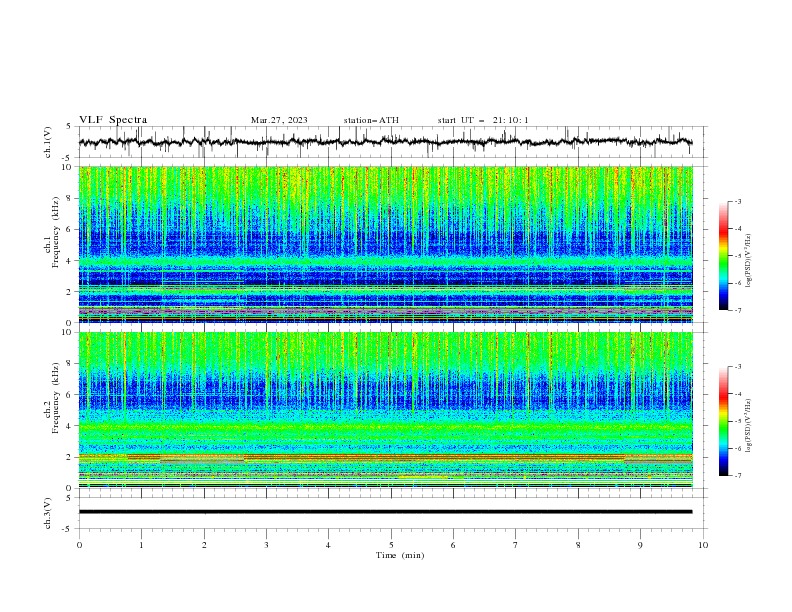Click the "ch.1 Frequency (kHz)" axis label
Viewport: 792px width, 612px height.
pyautogui.click(x=52, y=232)
